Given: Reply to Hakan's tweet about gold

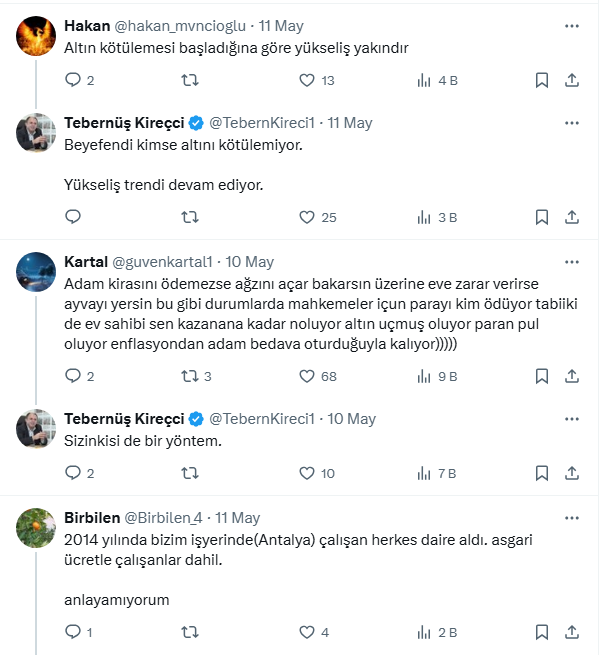Looking at the screenshot, I should click(x=73, y=80).
